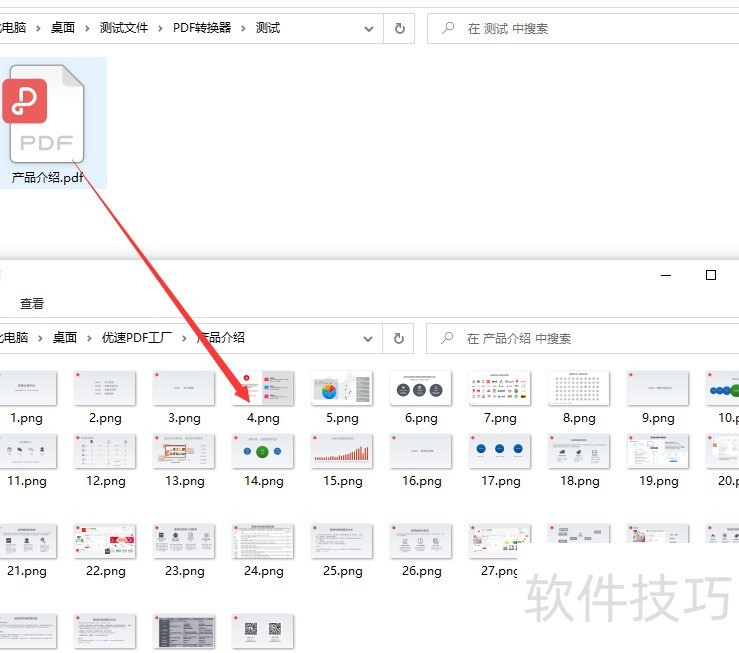This screenshot has width=739, height=653.
Task: Select thumbnail 7.png with logos
Action: (500, 388)
